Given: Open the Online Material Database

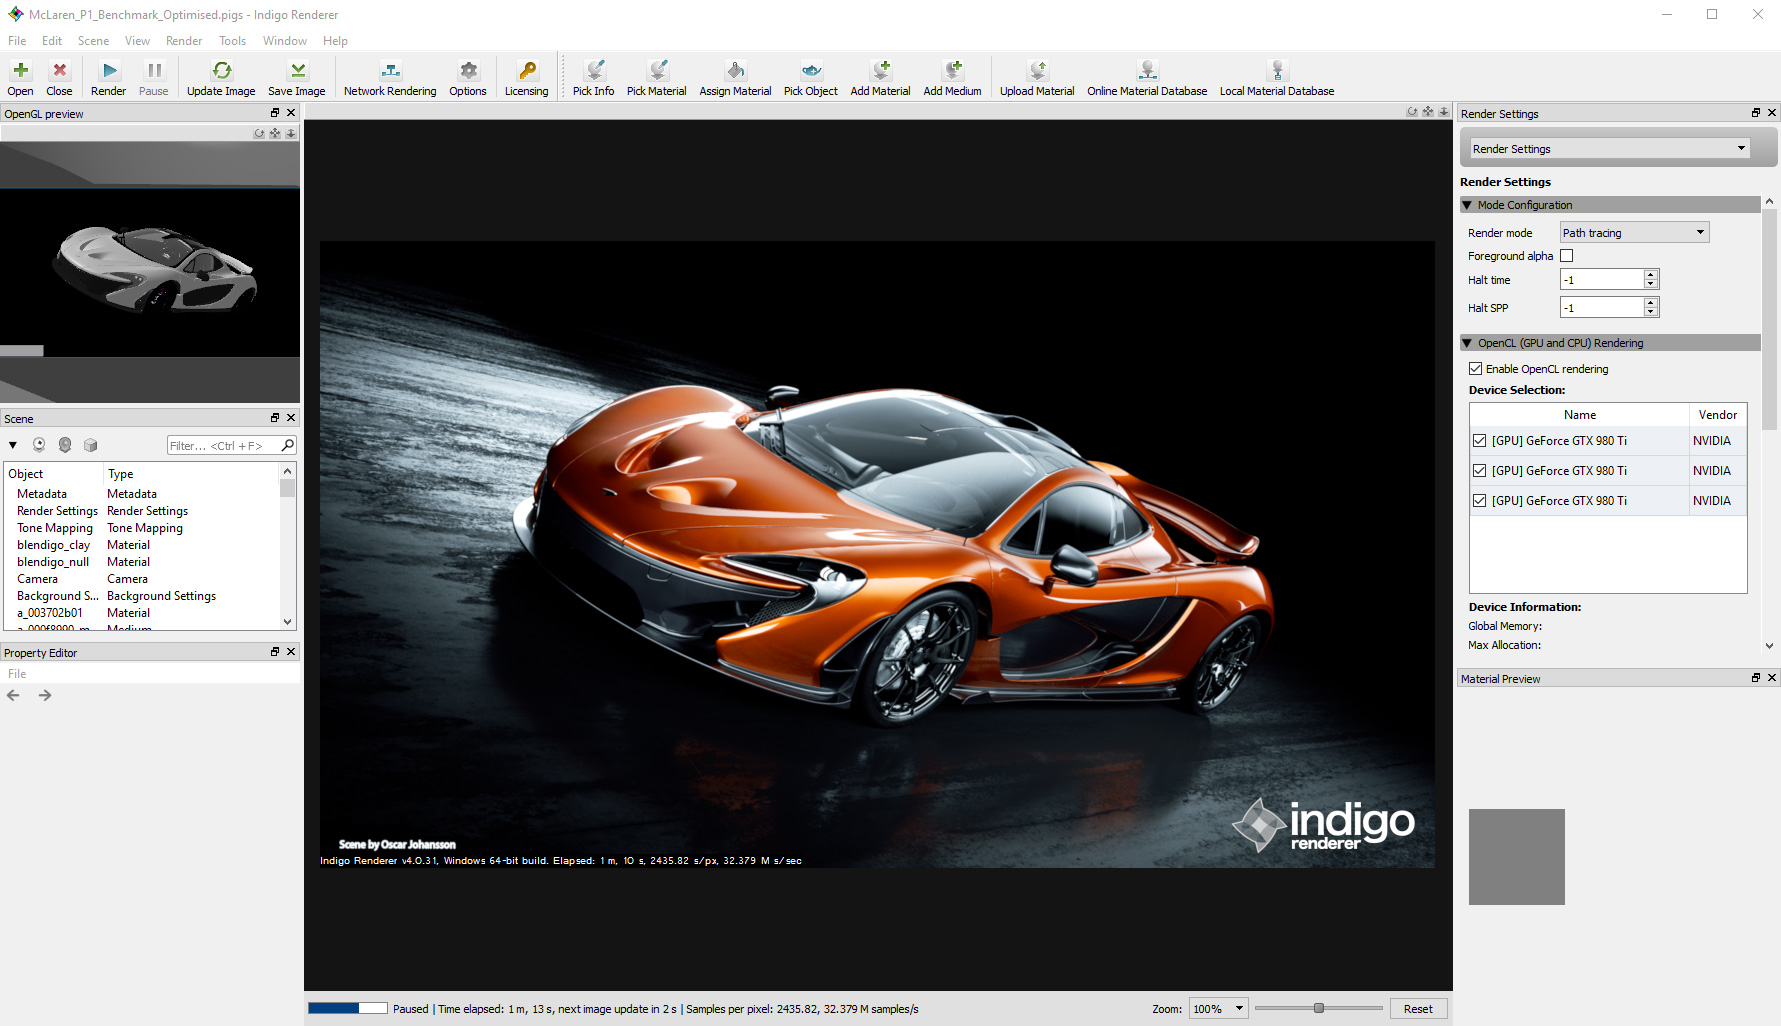Looking at the screenshot, I should (1147, 78).
